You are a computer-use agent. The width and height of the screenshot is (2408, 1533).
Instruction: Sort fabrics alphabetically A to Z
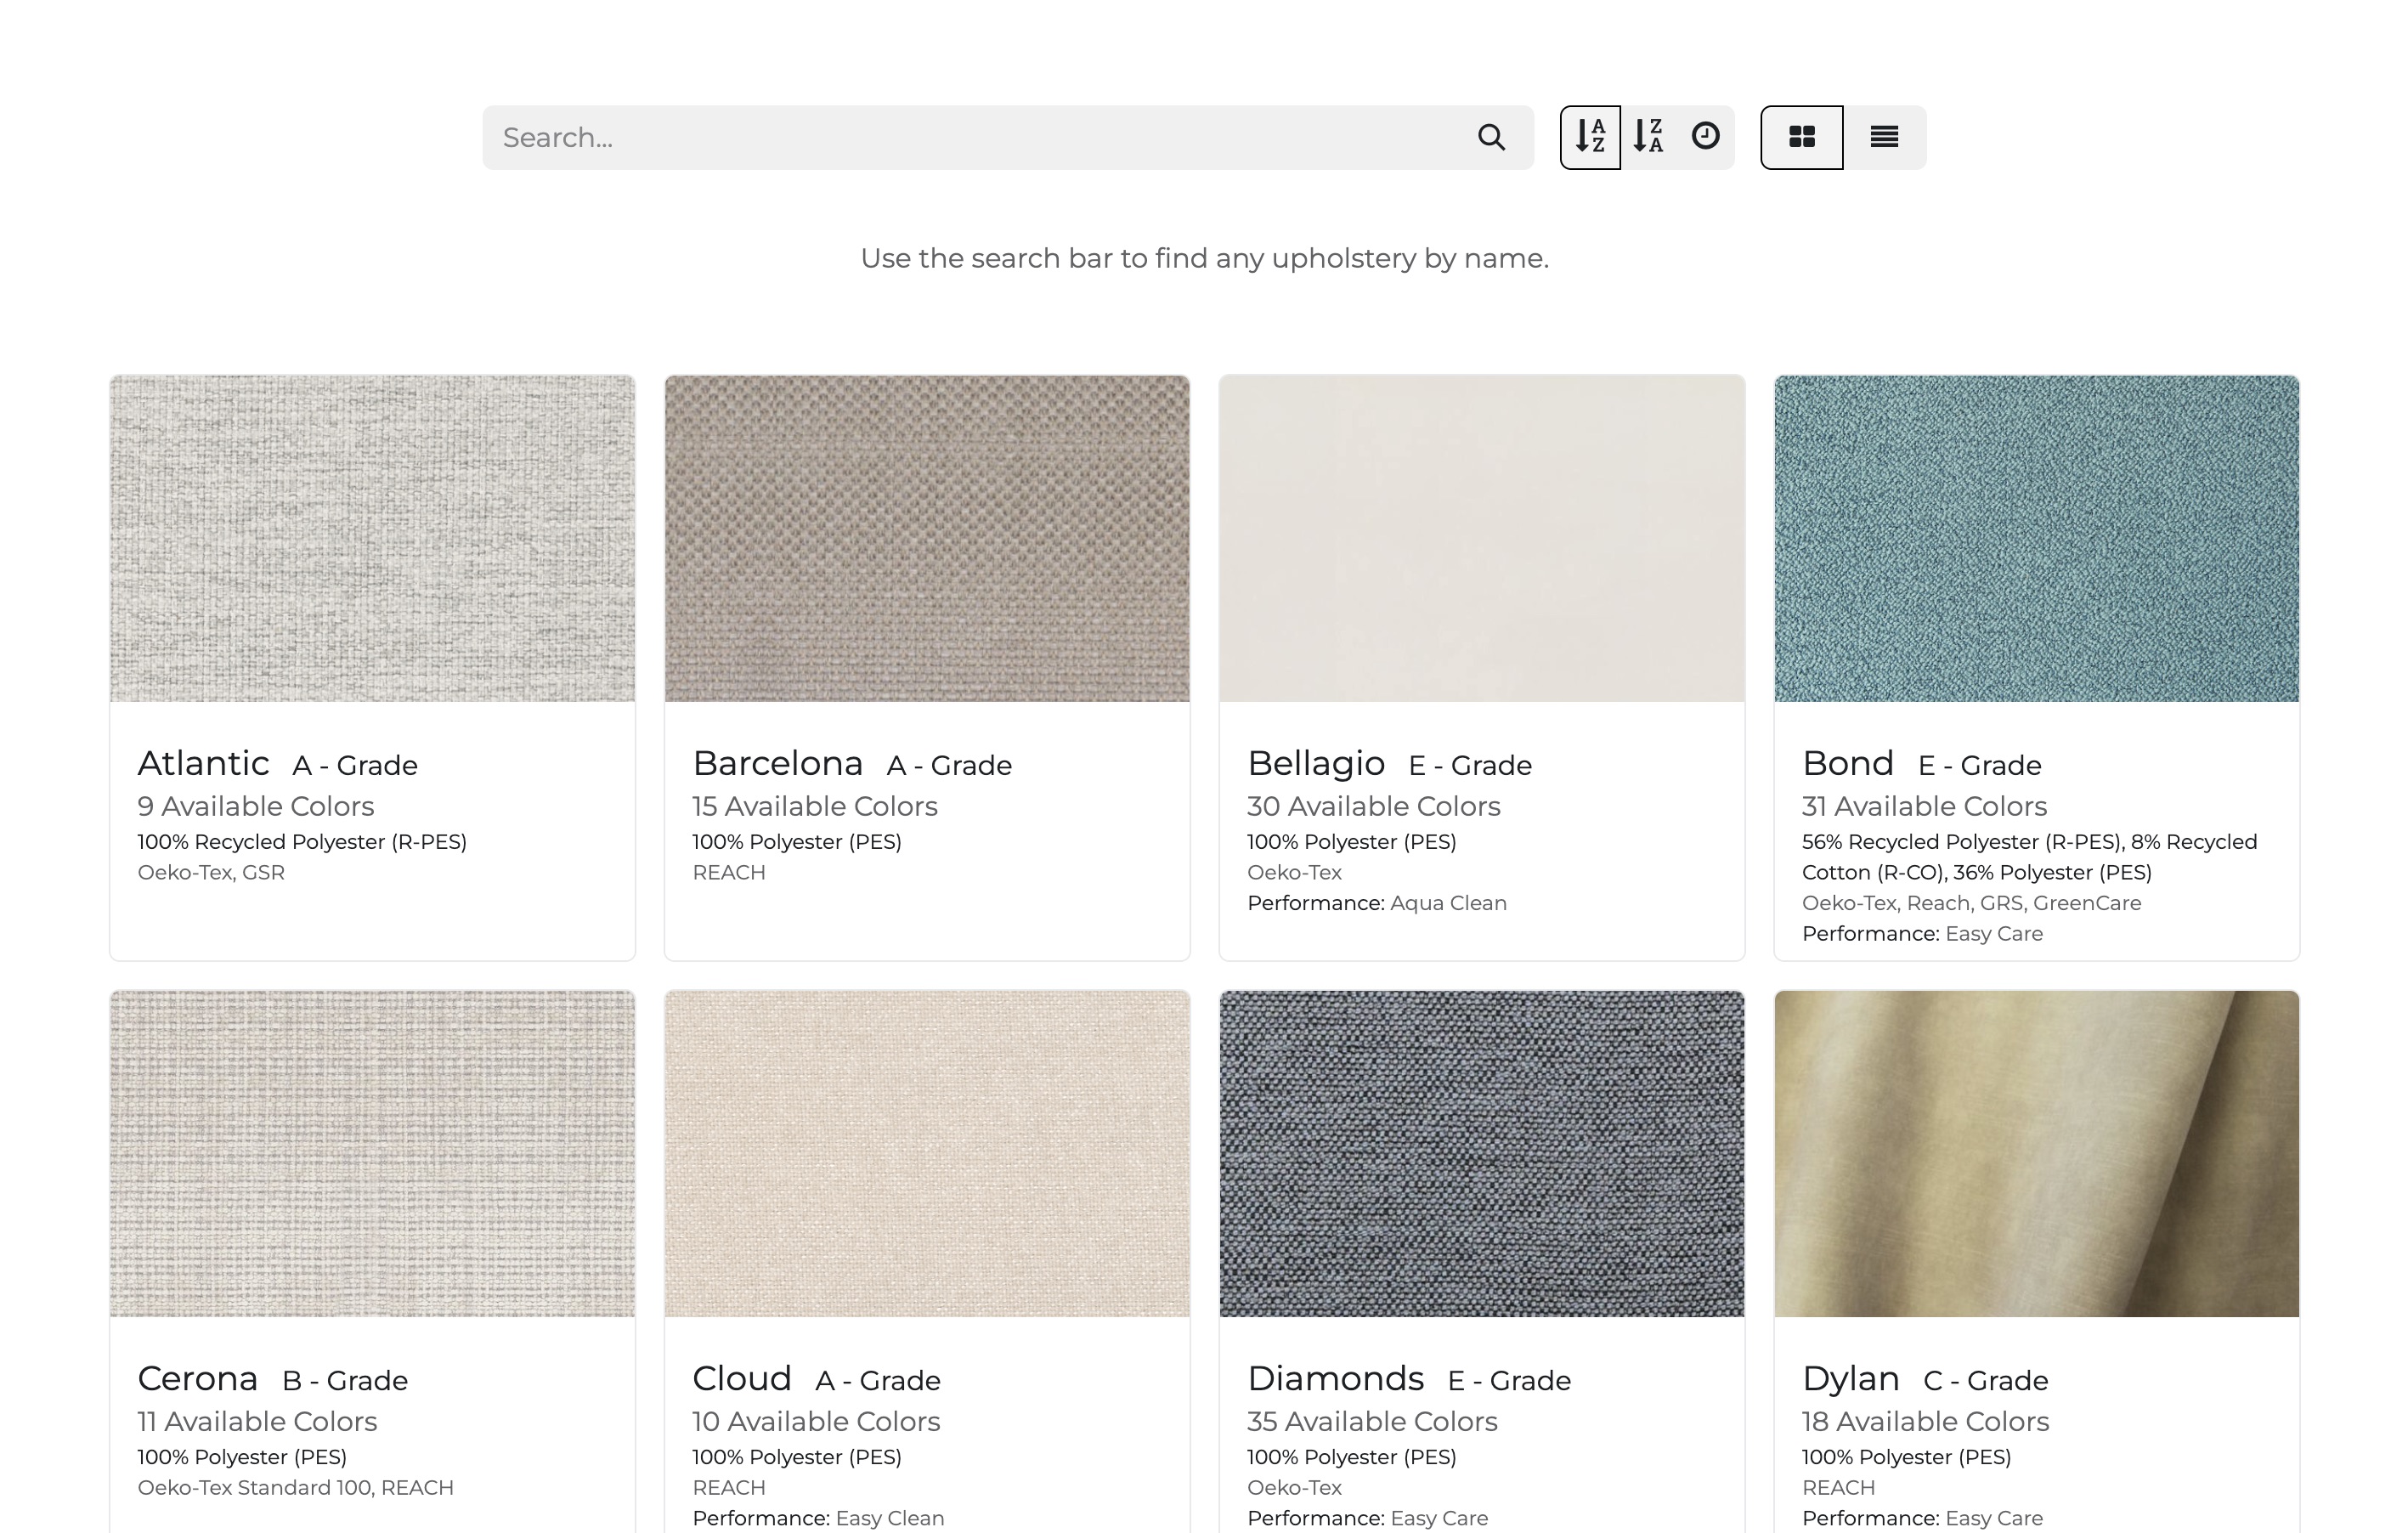tap(1591, 137)
